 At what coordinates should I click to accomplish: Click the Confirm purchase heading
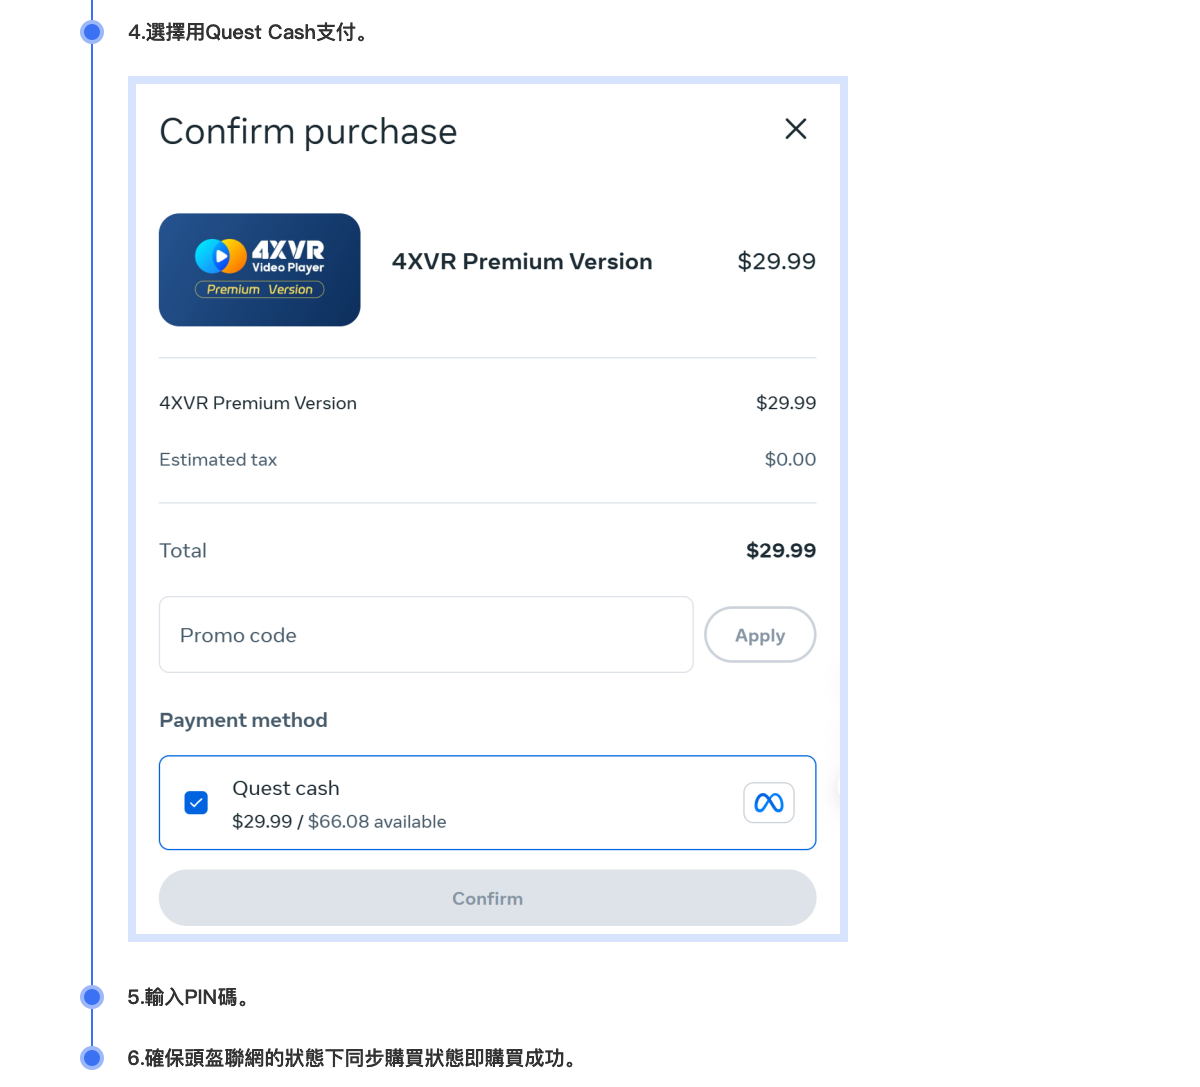coord(308,132)
